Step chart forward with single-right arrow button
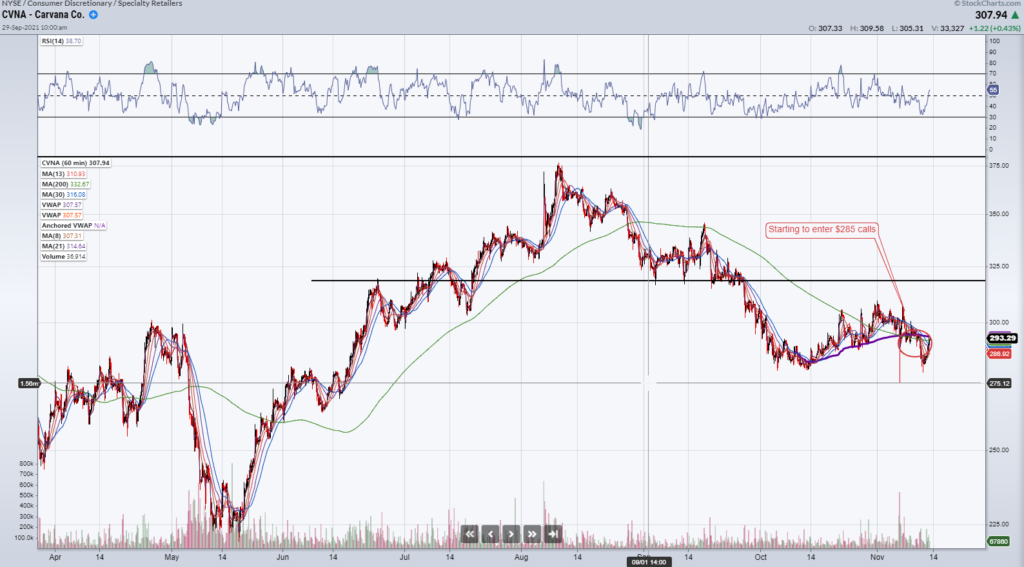 pyautogui.click(x=511, y=534)
